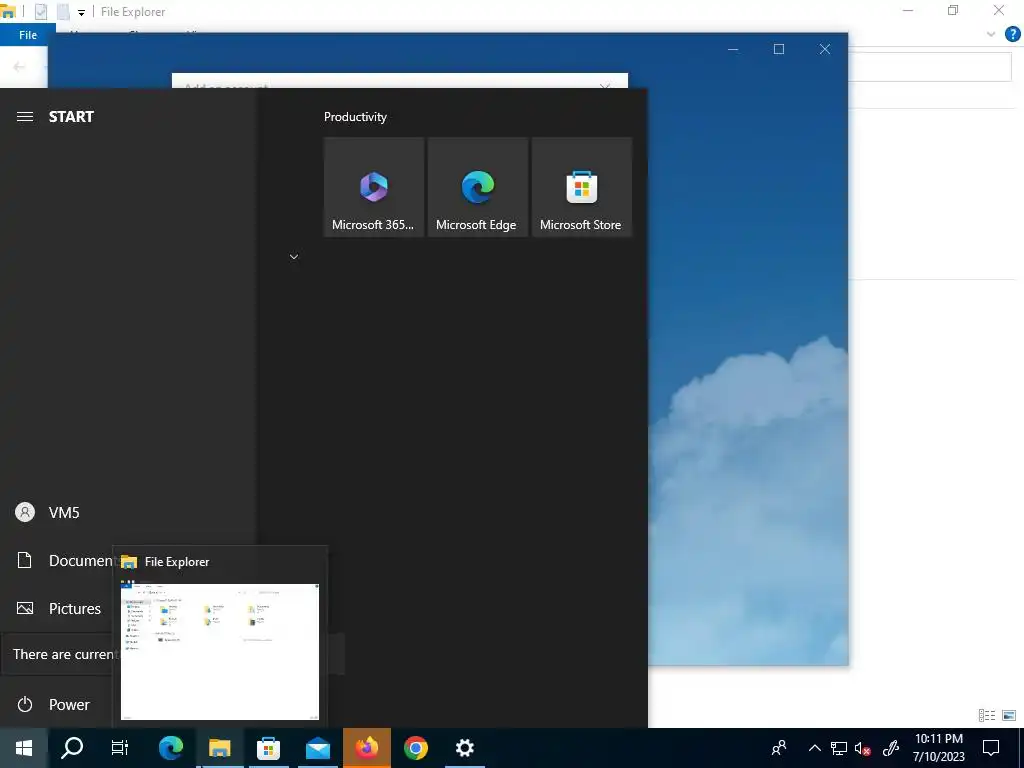Open the Mail app on the taskbar
The image size is (1024, 768).
317,748
